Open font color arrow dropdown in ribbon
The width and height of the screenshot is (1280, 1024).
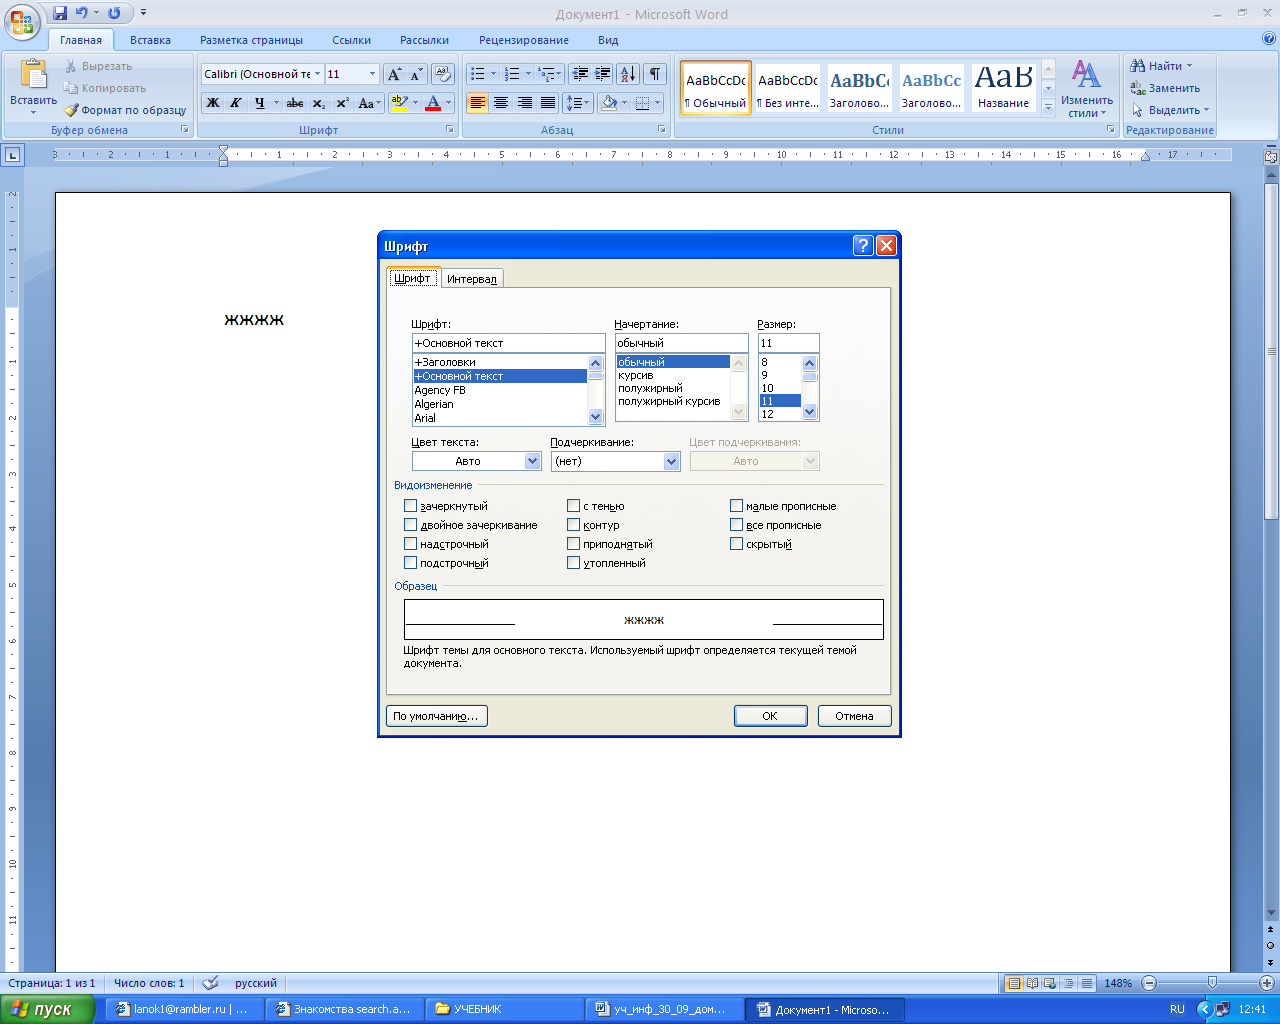[449, 103]
